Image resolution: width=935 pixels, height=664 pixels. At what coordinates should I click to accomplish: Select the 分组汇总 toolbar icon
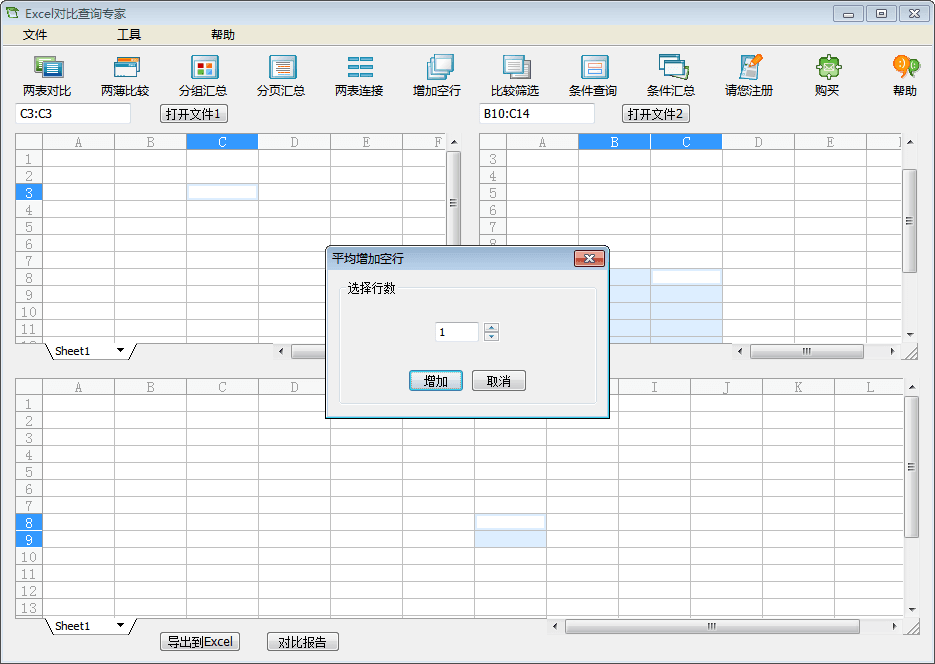pyautogui.click(x=203, y=69)
